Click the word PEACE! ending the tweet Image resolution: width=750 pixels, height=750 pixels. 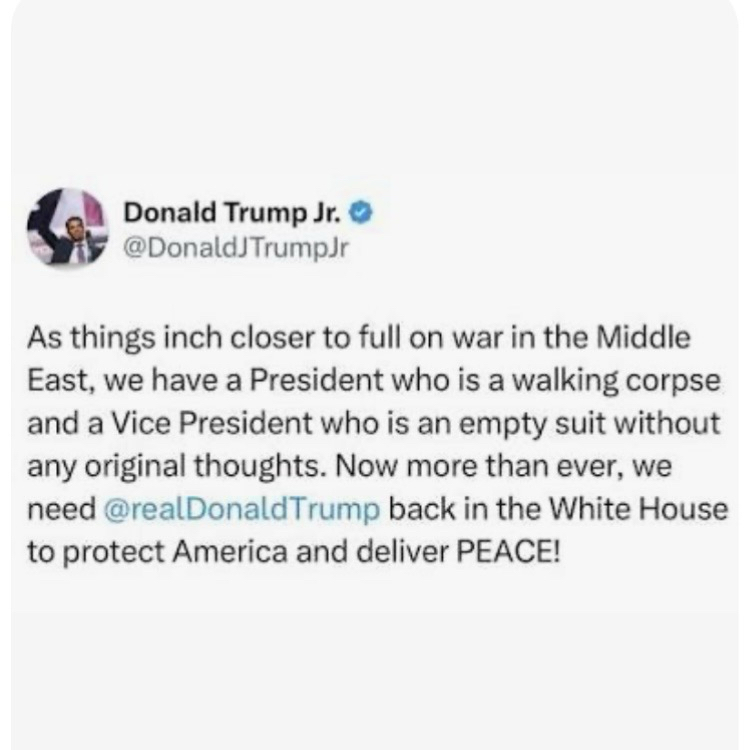tap(507, 551)
